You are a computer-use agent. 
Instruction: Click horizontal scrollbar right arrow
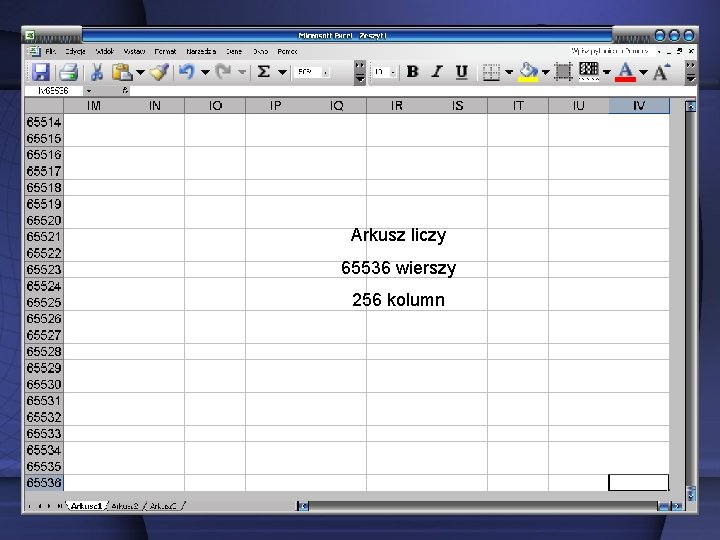(x=676, y=506)
